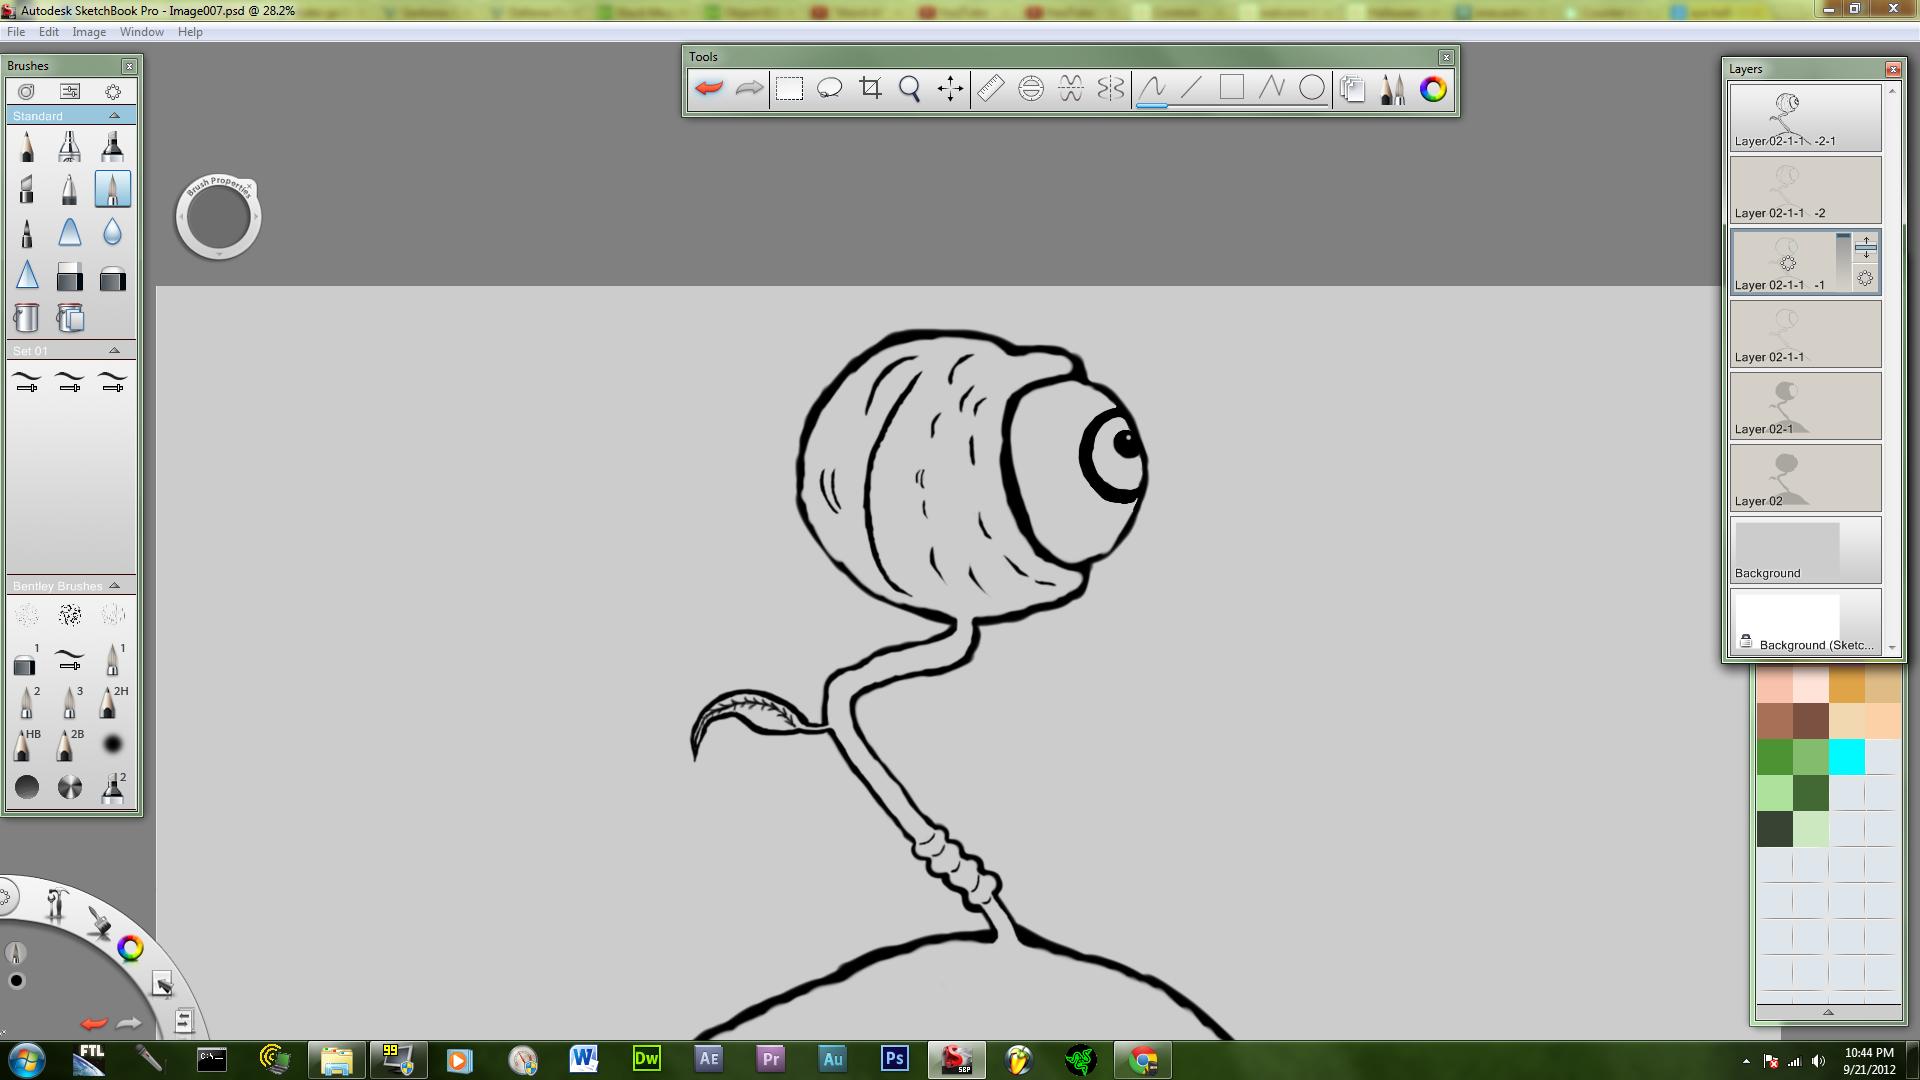Select layer 'Layer 02-1'
Screen dimensions: 1920x1080
tap(1806, 406)
